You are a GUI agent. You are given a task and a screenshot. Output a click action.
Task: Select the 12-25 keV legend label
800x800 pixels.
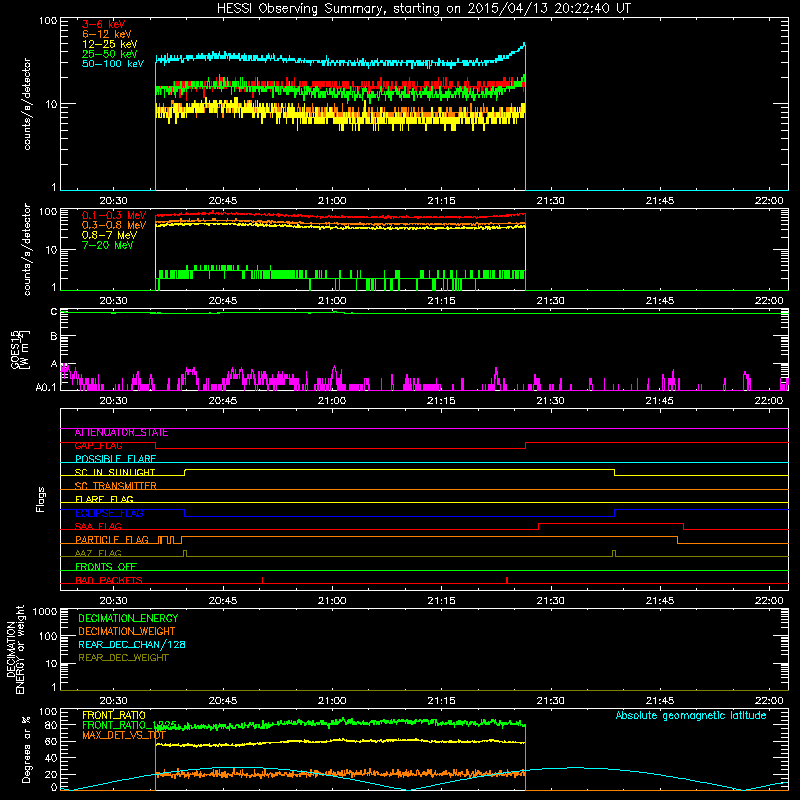110,44
